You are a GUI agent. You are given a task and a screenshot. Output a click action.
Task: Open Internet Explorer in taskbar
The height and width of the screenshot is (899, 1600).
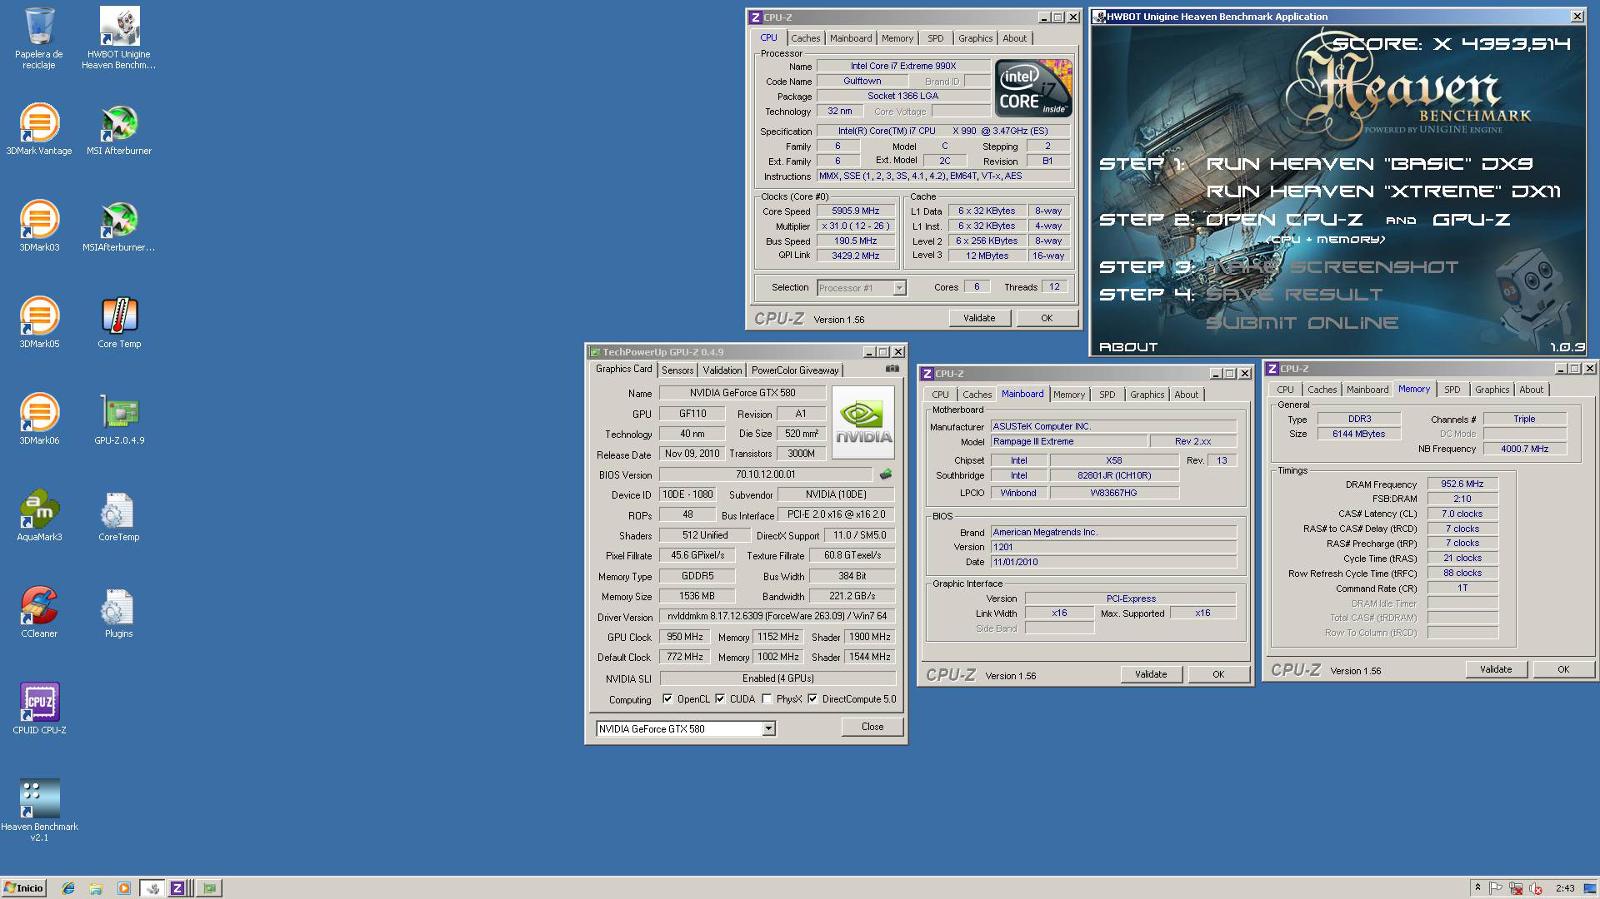(x=68, y=888)
